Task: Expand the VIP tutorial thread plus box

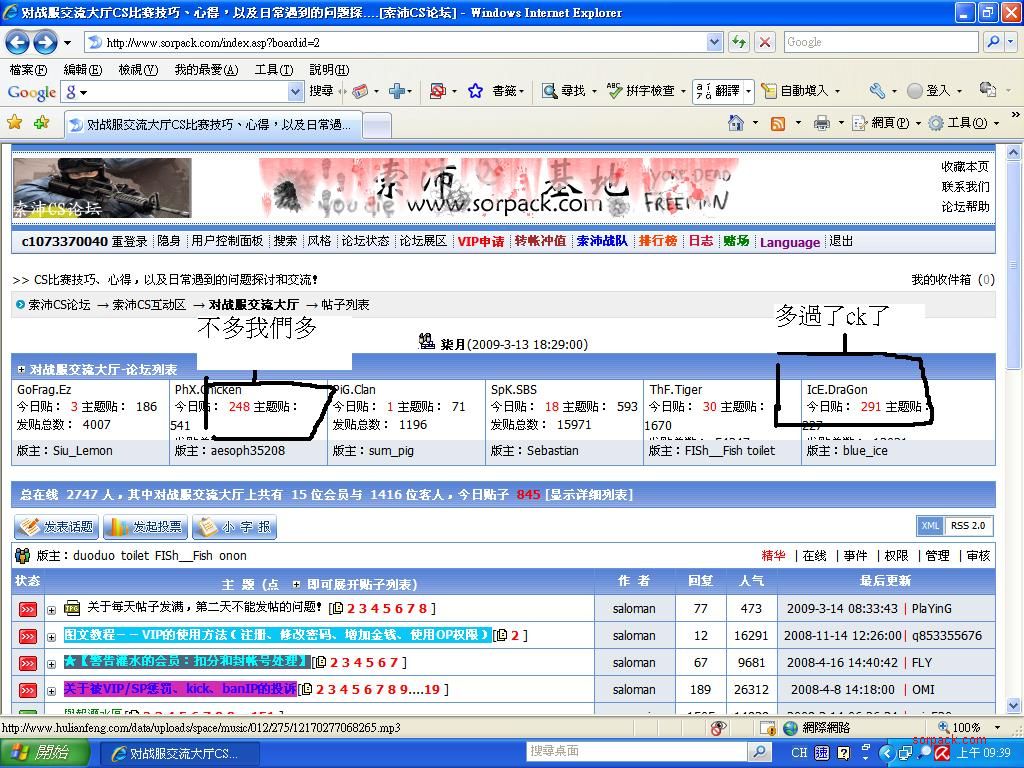Action: click(52, 636)
